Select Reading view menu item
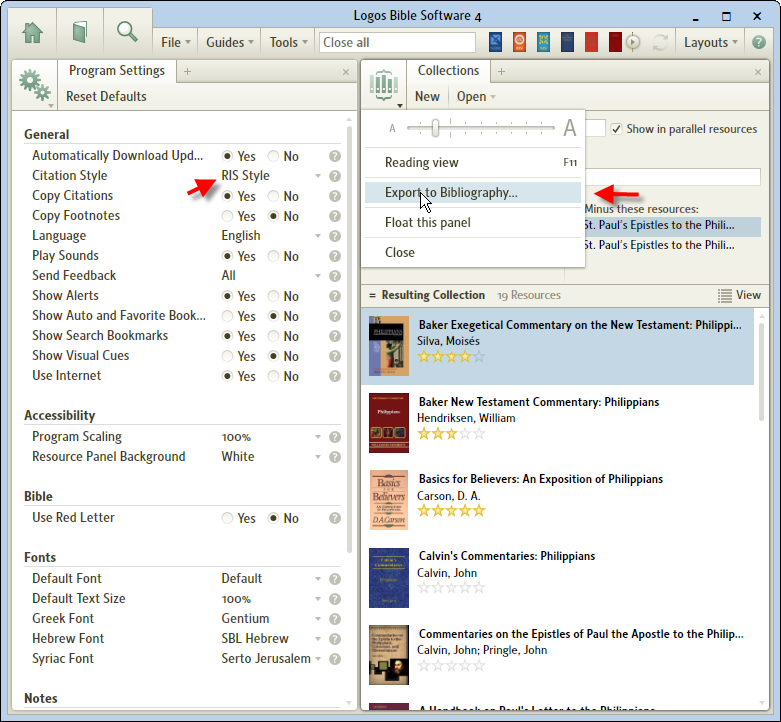Image resolution: width=781 pixels, height=722 pixels. coord(473,163)
